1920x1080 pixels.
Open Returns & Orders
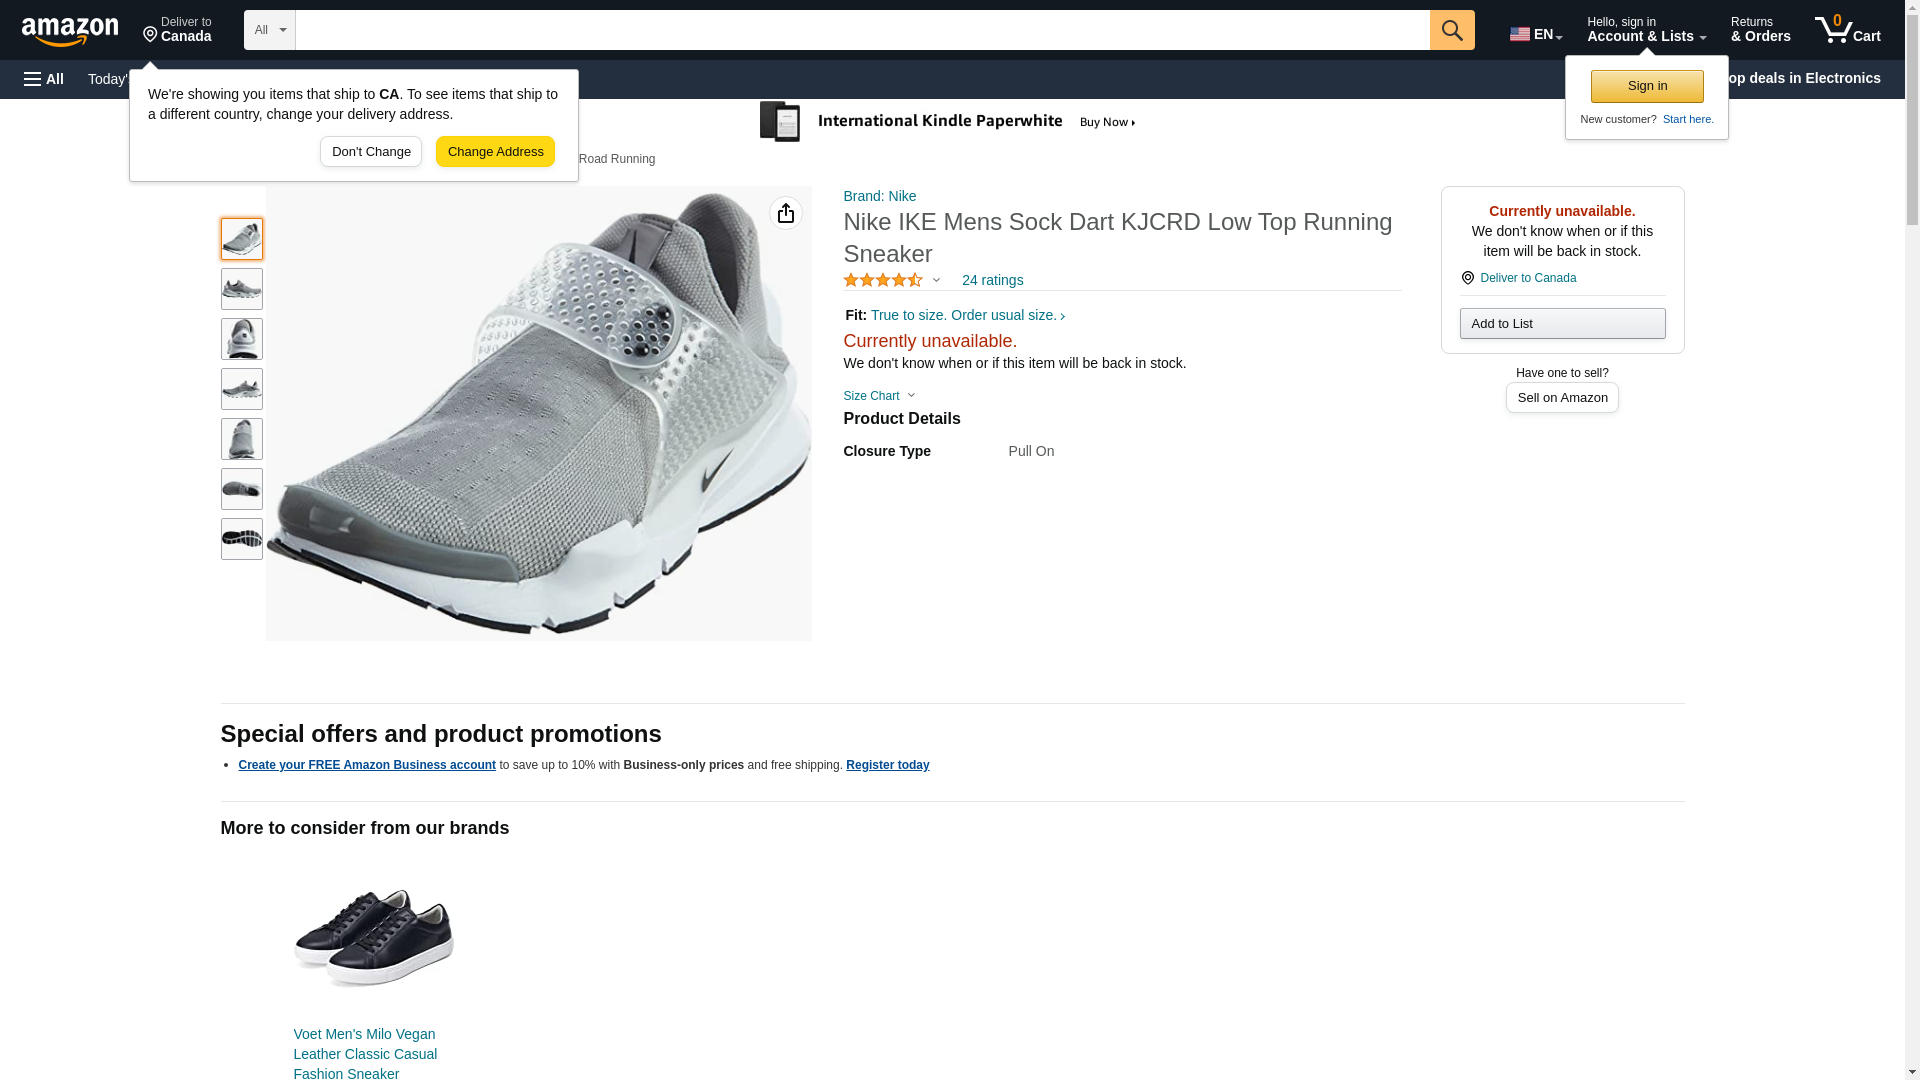(1760, 30)
